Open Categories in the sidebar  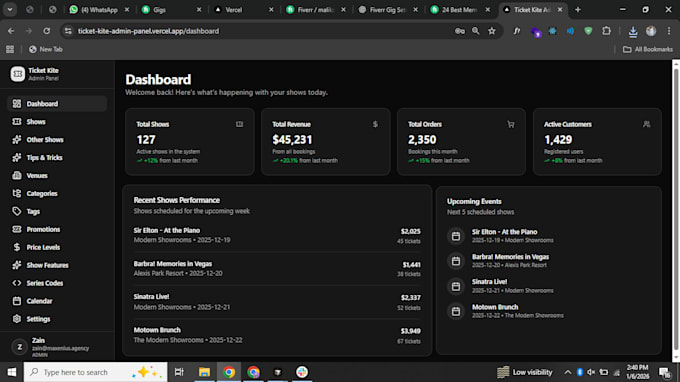coord(57,193)
